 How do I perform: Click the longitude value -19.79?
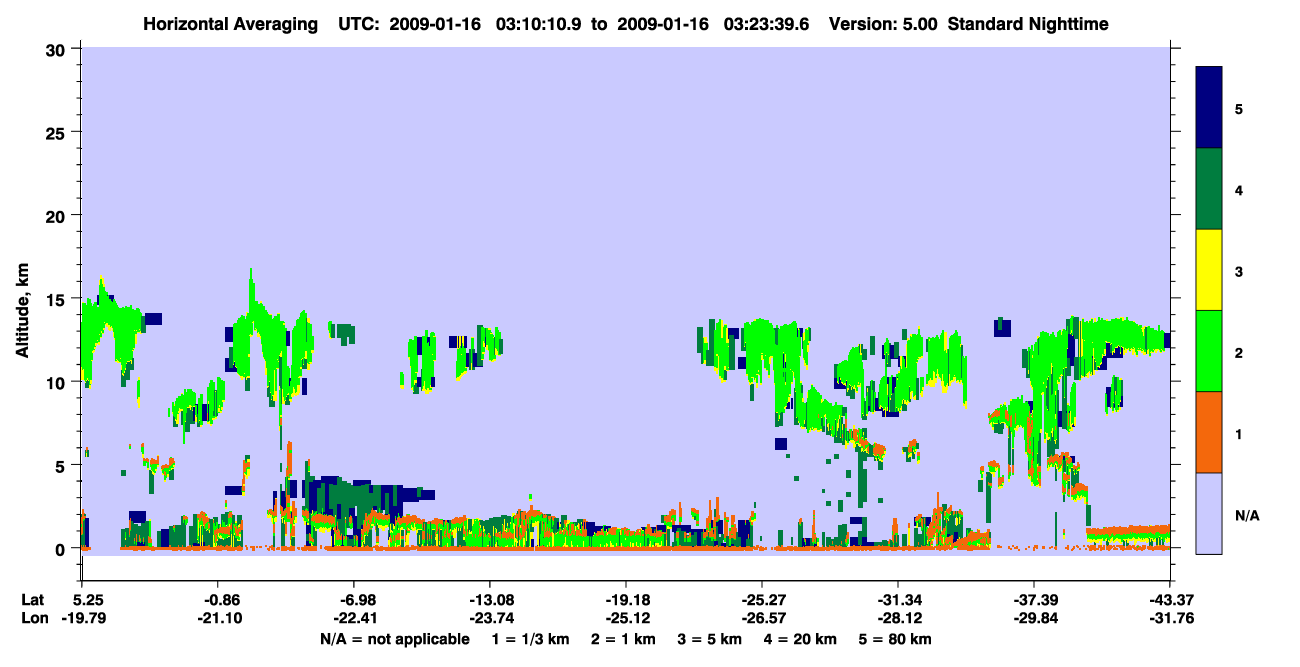tap(82, 618)
